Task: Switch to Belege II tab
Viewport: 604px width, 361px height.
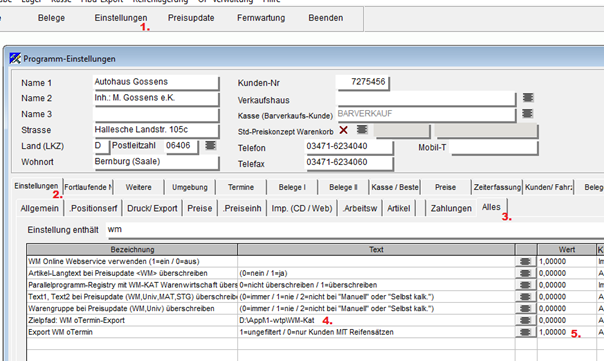Action: point(343,187)
